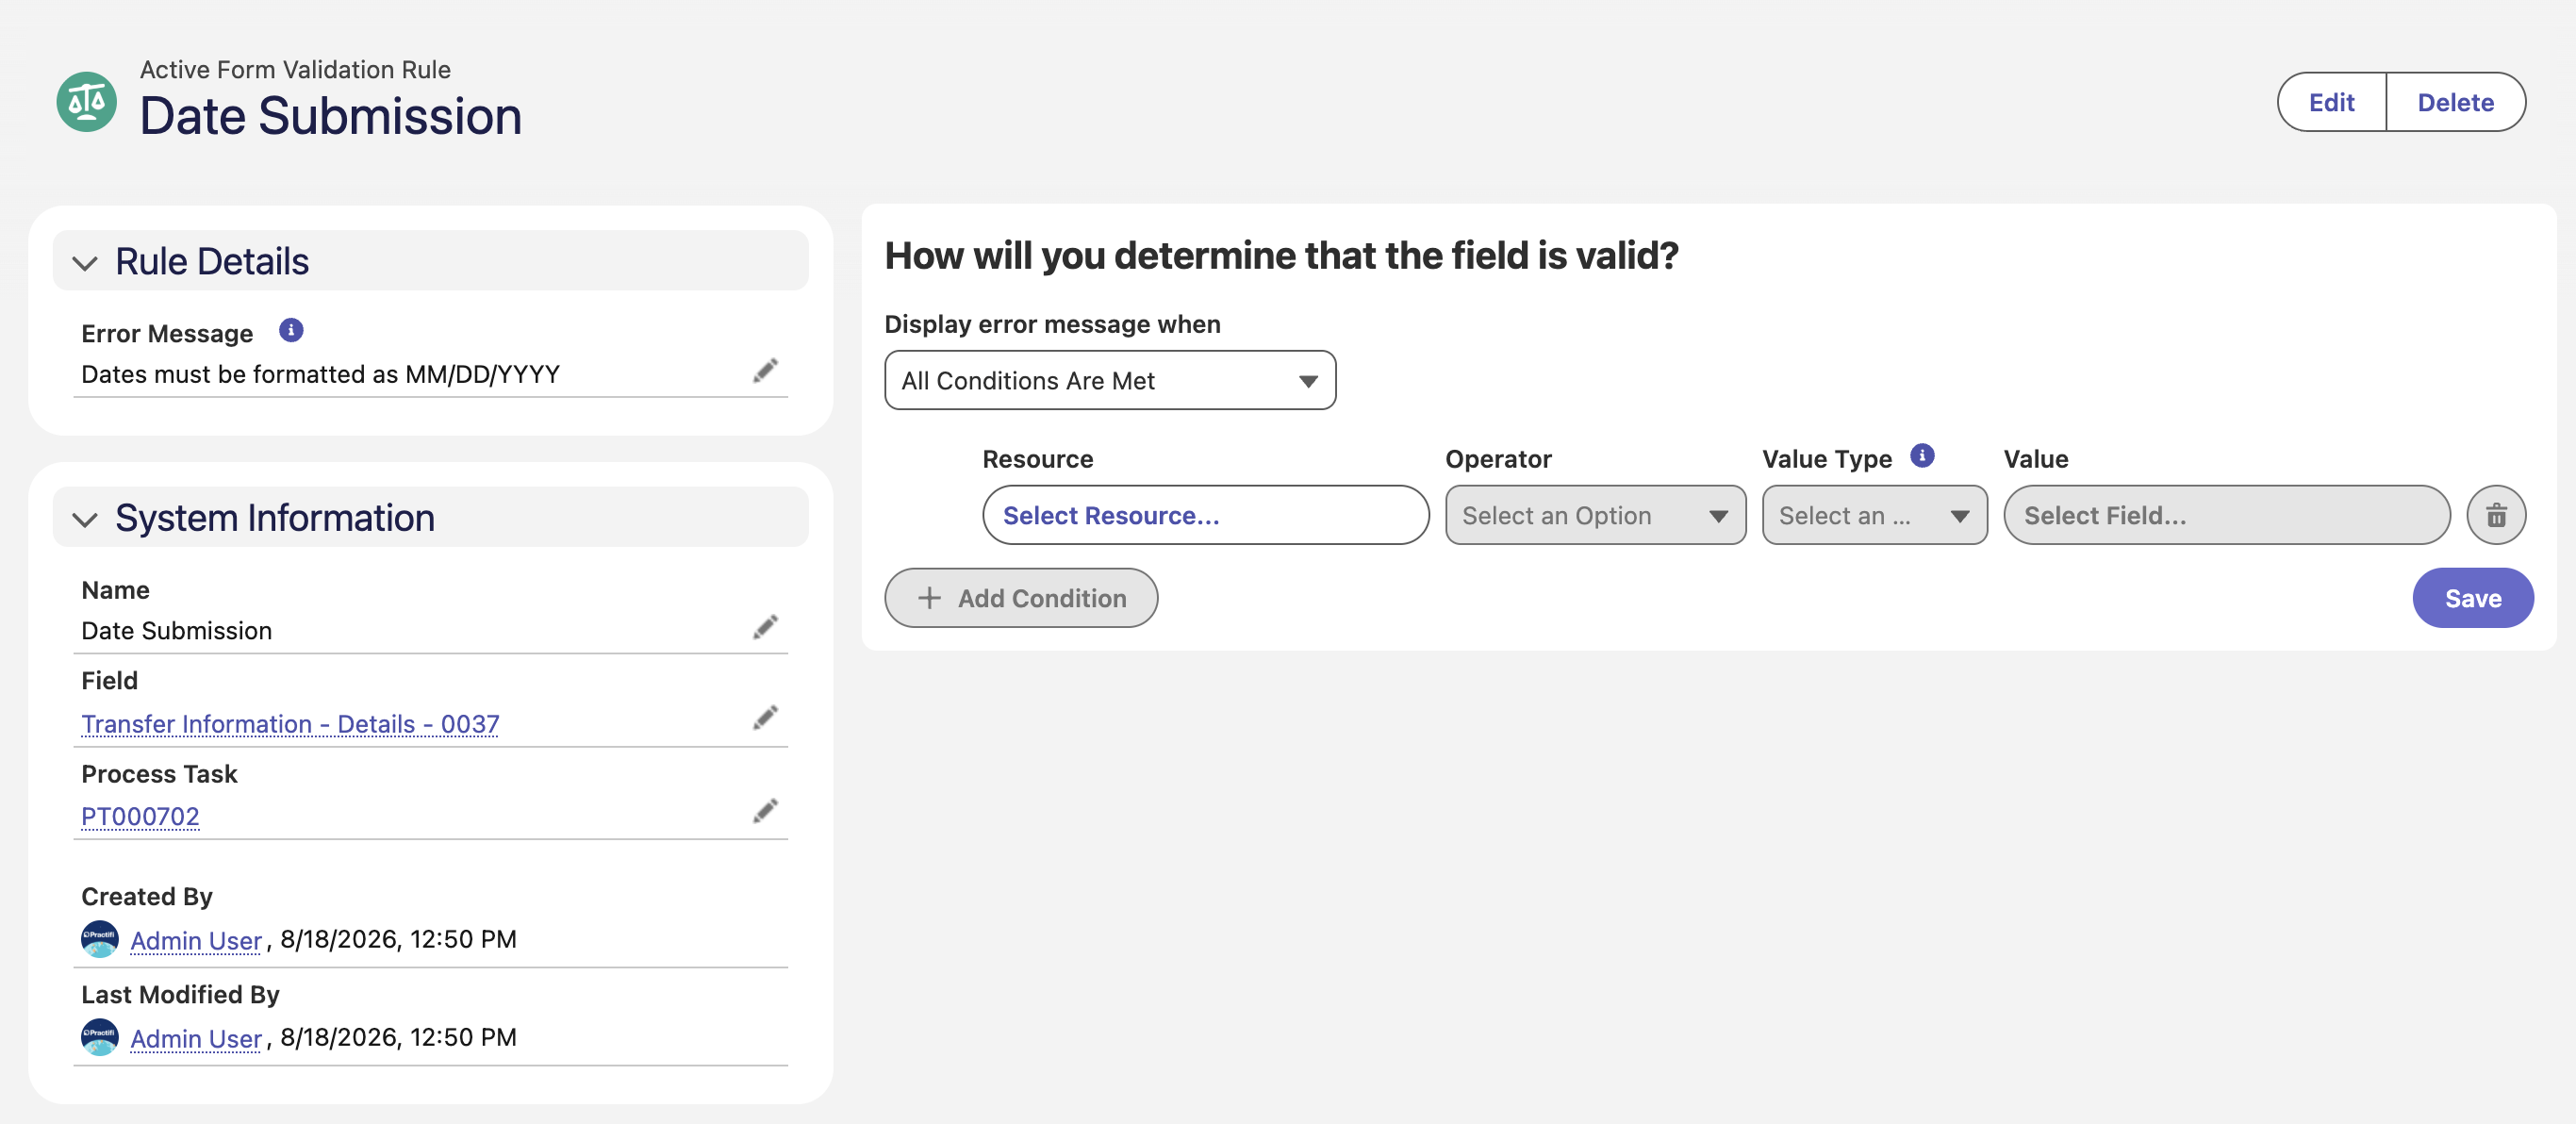Screen dimensions: 2576x1124
Task: Open All Conditions Are Met dropdown
Action: coord(1110,380)
